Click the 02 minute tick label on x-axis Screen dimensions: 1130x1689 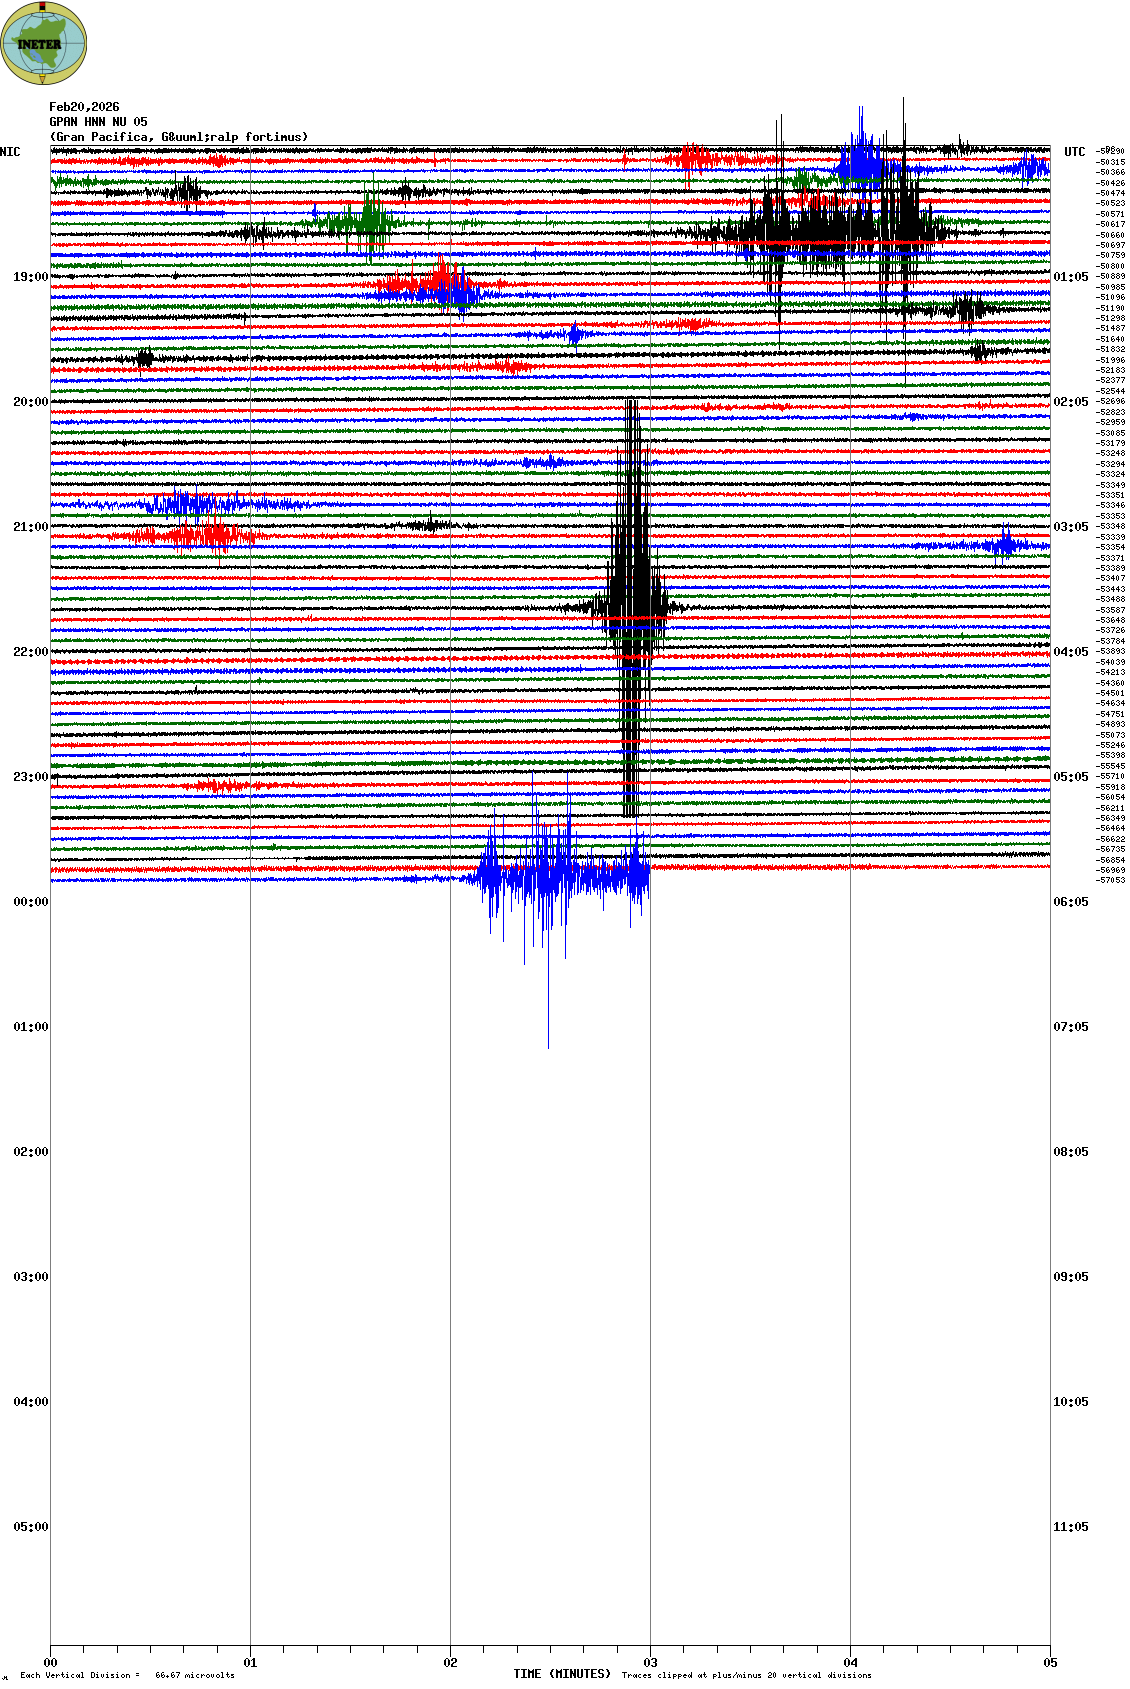(x=451, y=1663)
